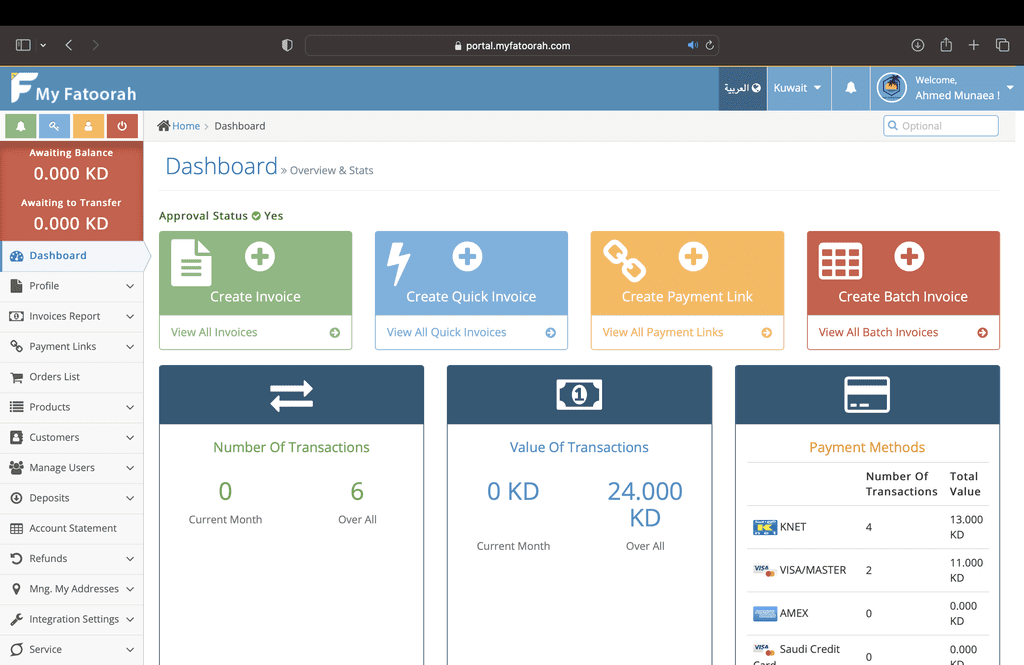Image resolution: width=1024 pixels, height=665 pixels.
Task: Click the VISA/MASTER payment method row label
Action: click(812, 570)
